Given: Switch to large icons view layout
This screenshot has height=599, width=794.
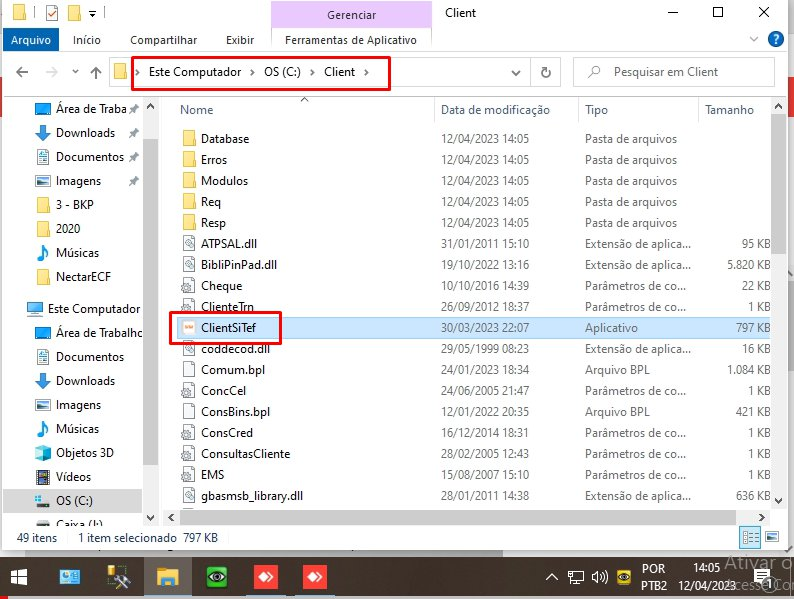Looking at the screenshot, I should pyautogui.click(x=770, y=537).
